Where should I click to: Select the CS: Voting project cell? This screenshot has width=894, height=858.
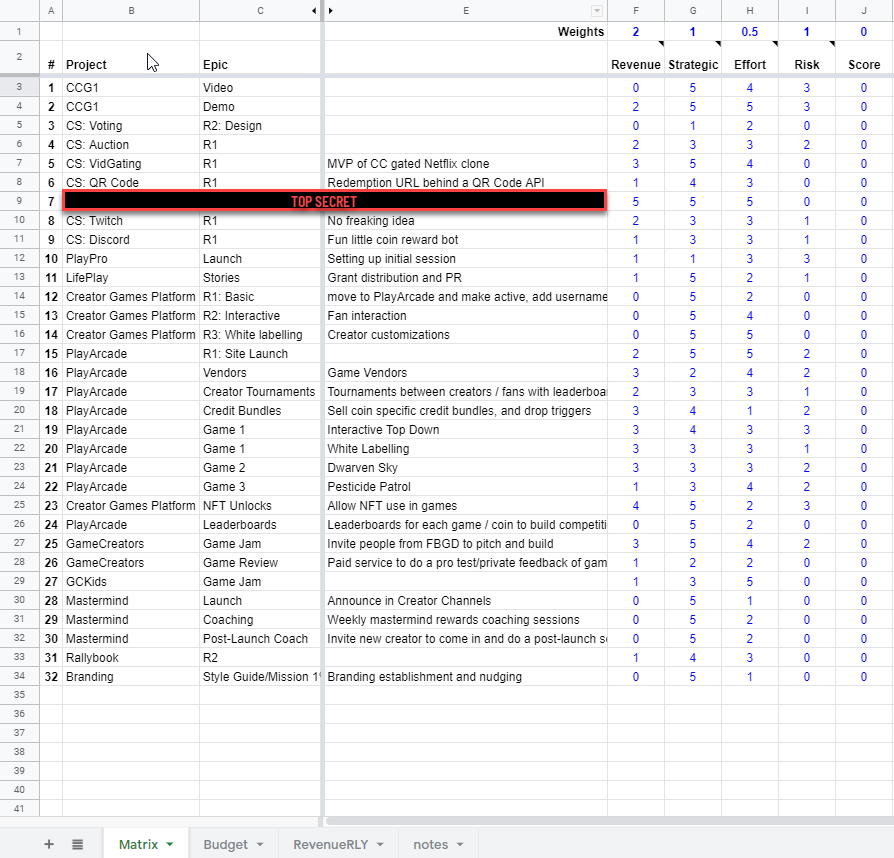(131, 125)
